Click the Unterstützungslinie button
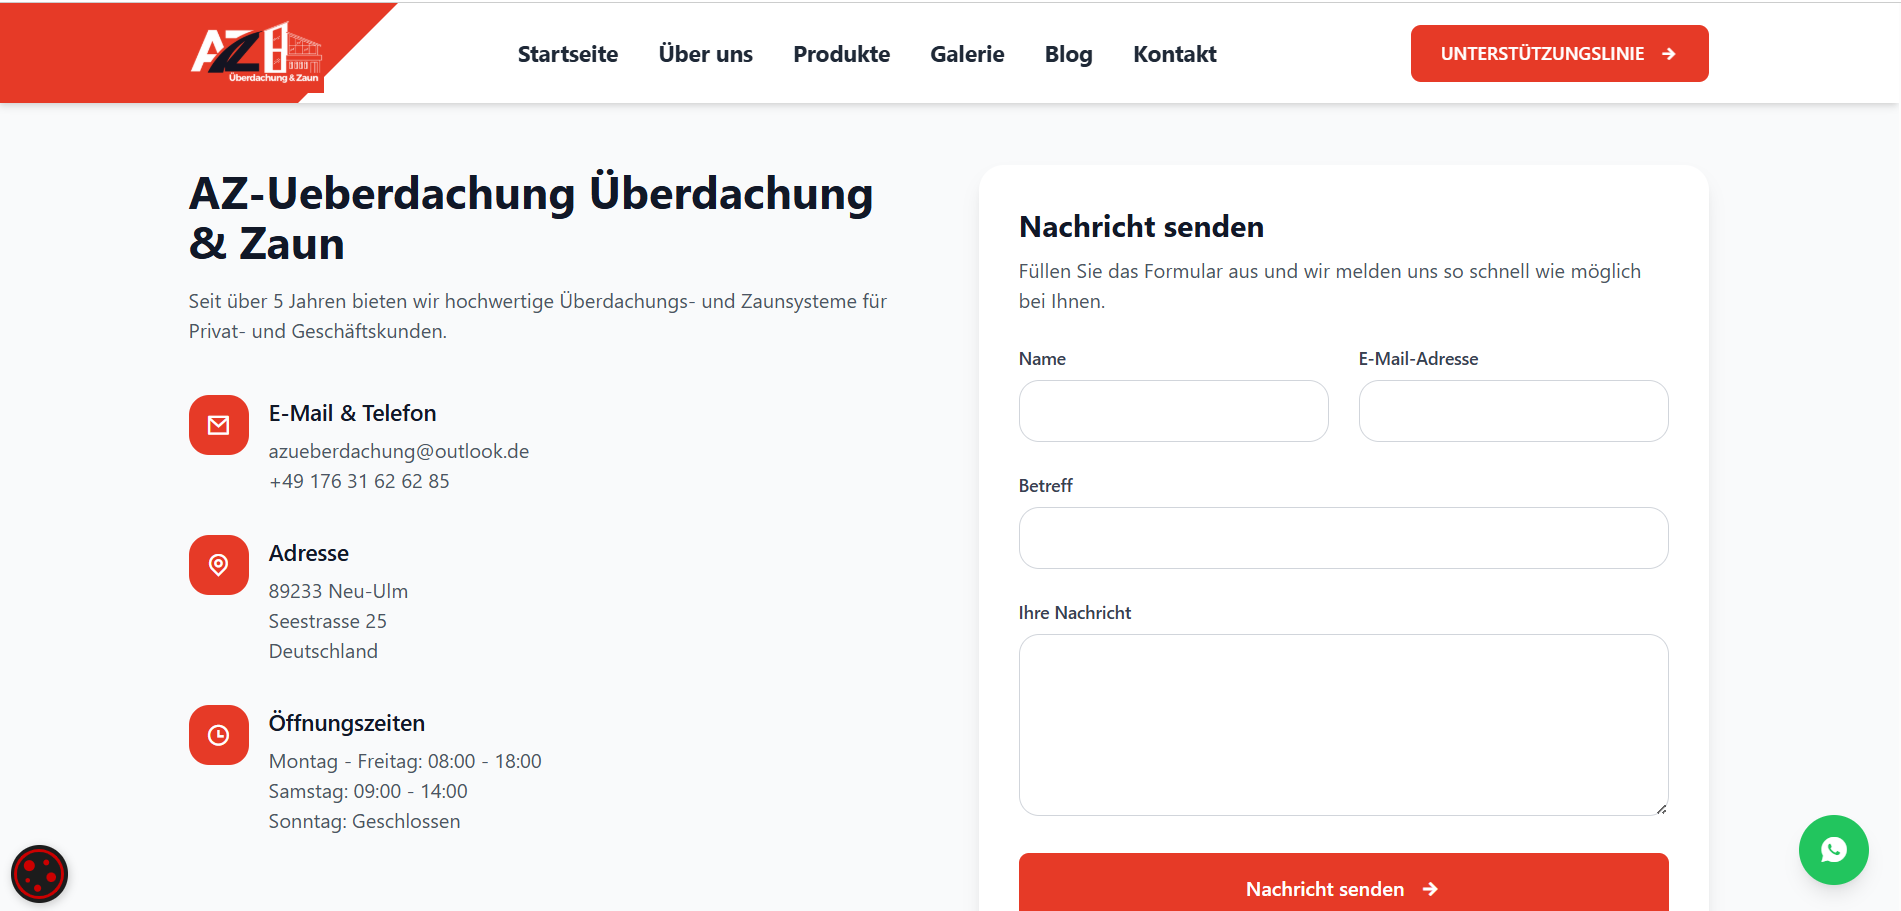This screenshot has height=911, width=1901. (x=1559, y=54)
